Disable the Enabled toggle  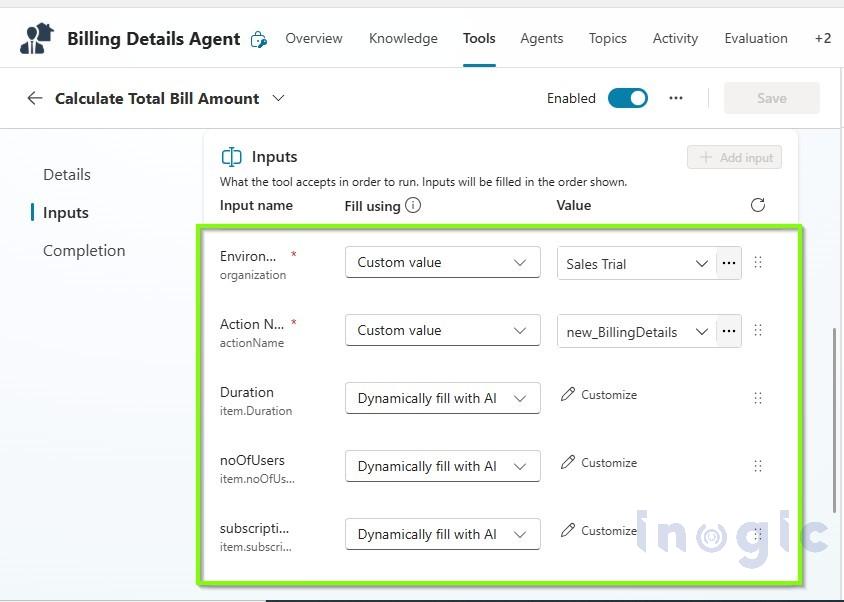tap(628, 98)
